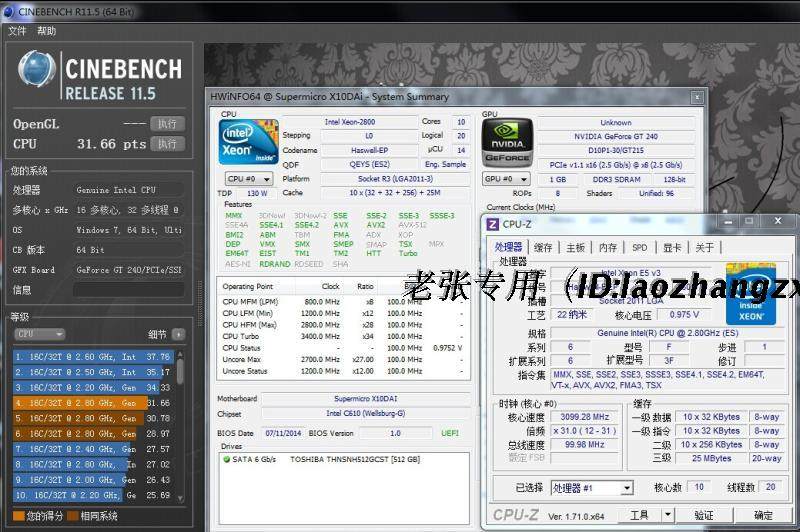Click the ranking list vertical scrollbar
This screenshot has width=800, height=532.
(x=180, y=426)
